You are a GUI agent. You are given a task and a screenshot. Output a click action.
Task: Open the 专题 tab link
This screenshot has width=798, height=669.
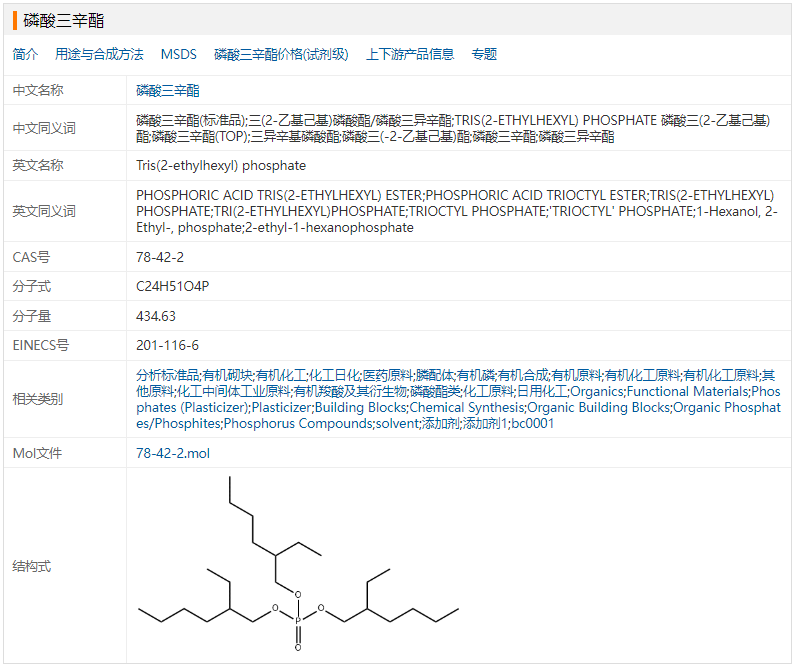click(484, 54)
